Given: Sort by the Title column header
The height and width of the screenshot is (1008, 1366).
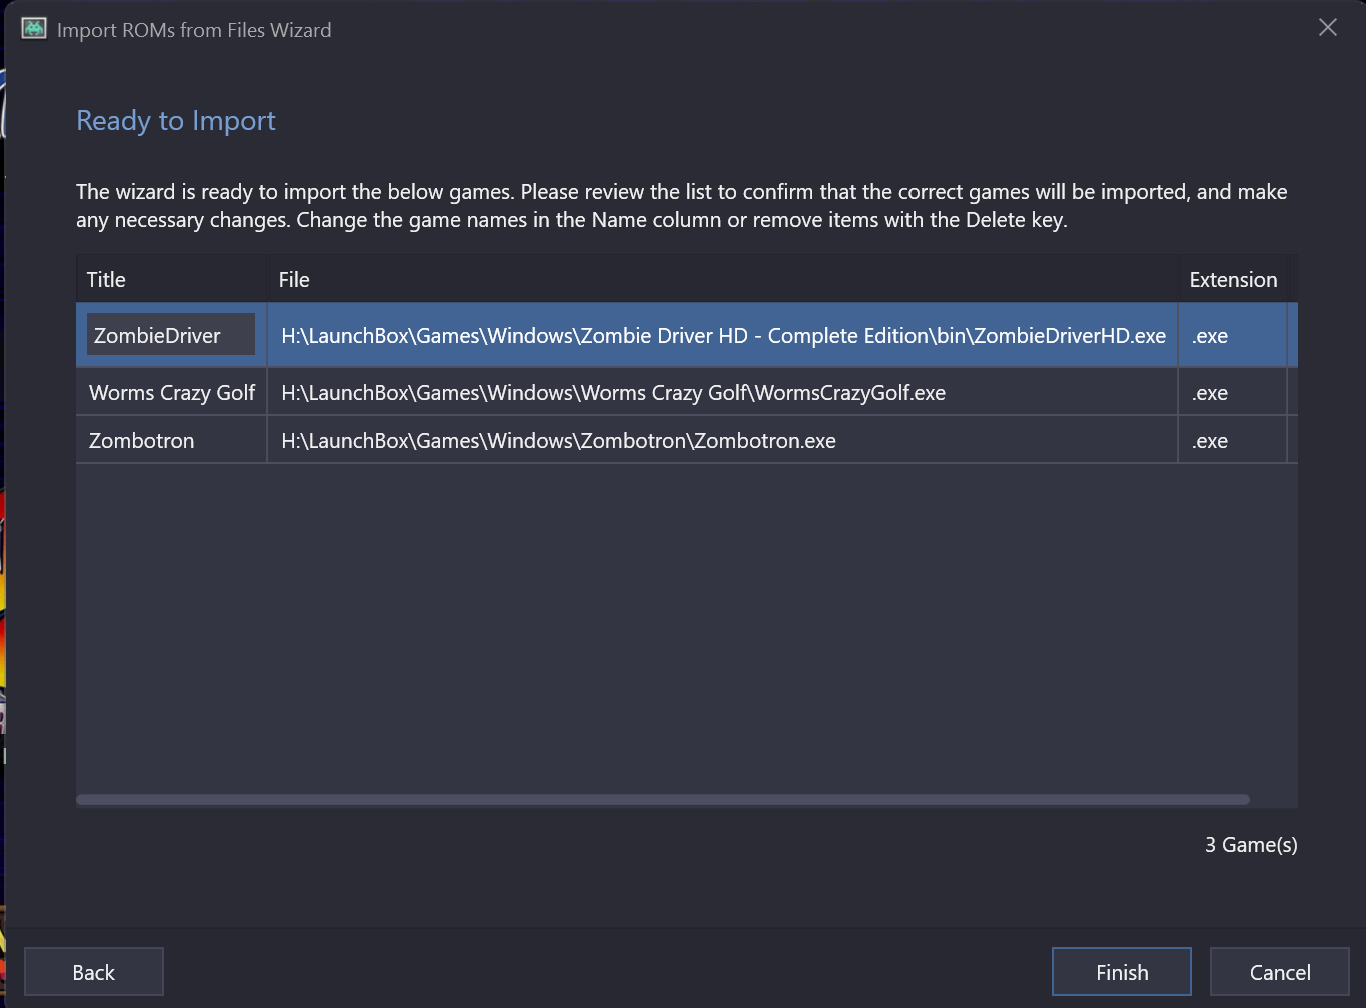Looking at the screenshot, I should point(172,279).
